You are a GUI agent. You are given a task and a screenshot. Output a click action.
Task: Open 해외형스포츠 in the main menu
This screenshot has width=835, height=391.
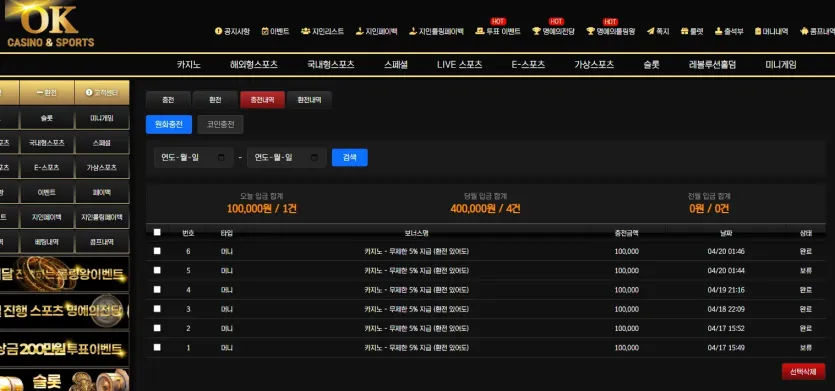pyautogui.click(x=254, y=64)
